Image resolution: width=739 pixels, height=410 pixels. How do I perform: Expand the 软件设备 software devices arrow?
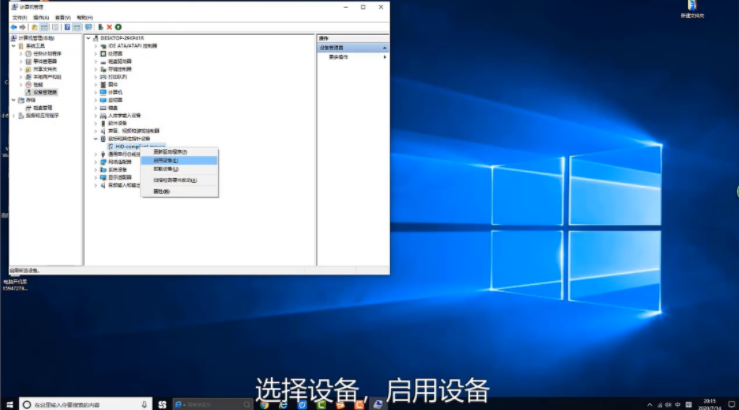pyautogui.click(x=96, y=123)
